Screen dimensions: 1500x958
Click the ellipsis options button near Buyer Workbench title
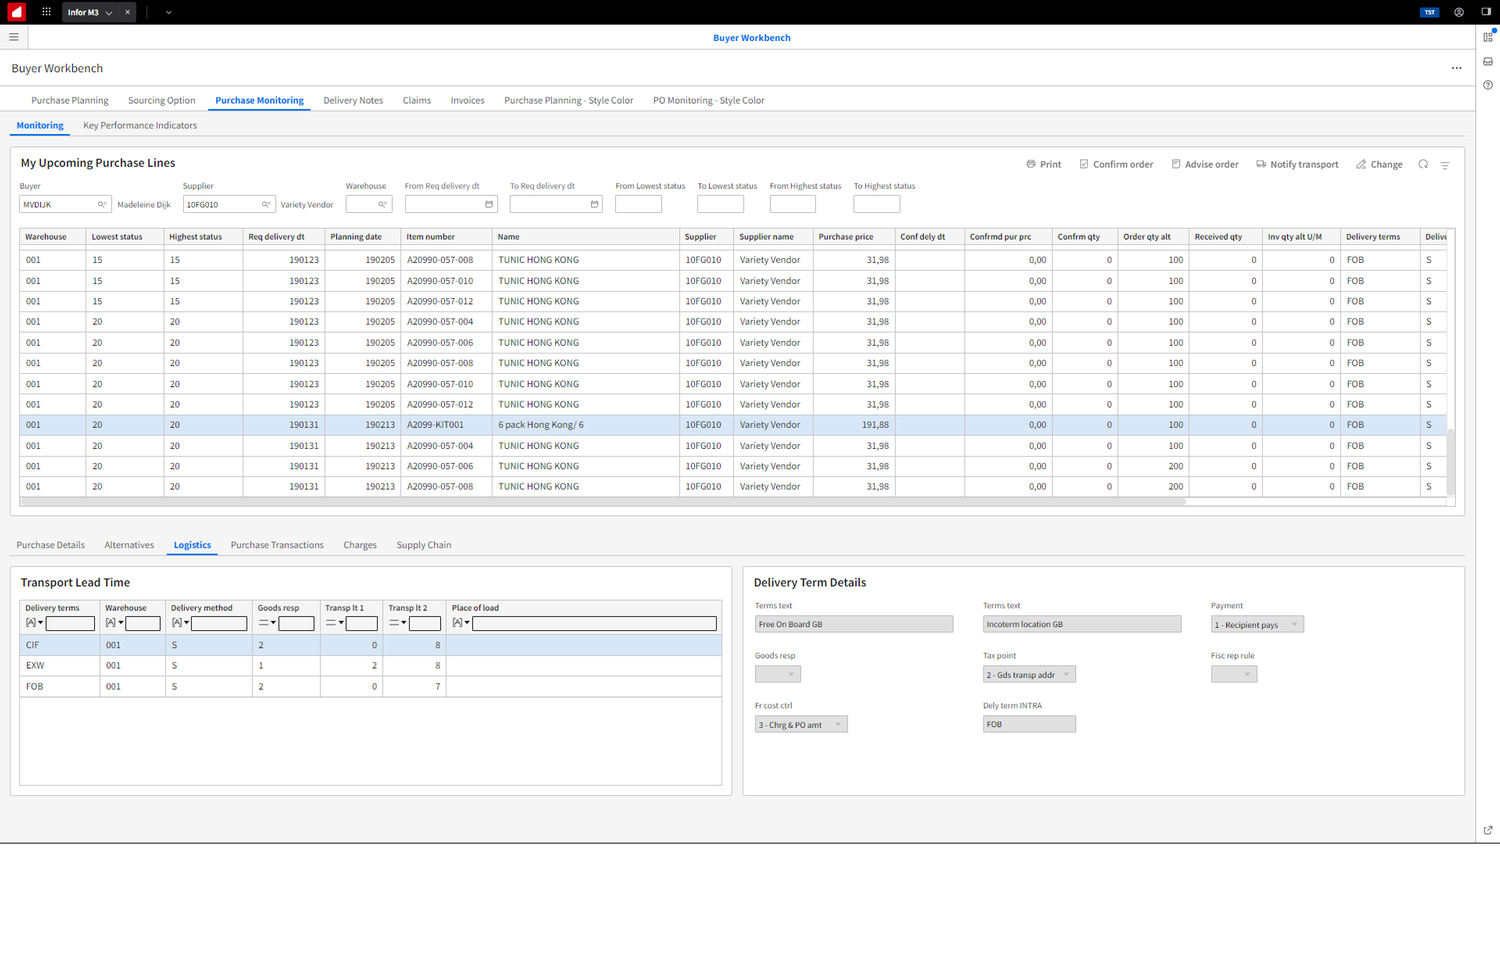(1457, 67)
